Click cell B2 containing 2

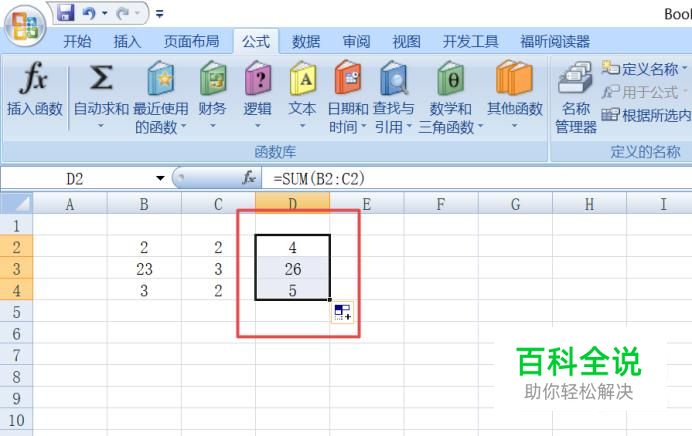coord(144,247)
